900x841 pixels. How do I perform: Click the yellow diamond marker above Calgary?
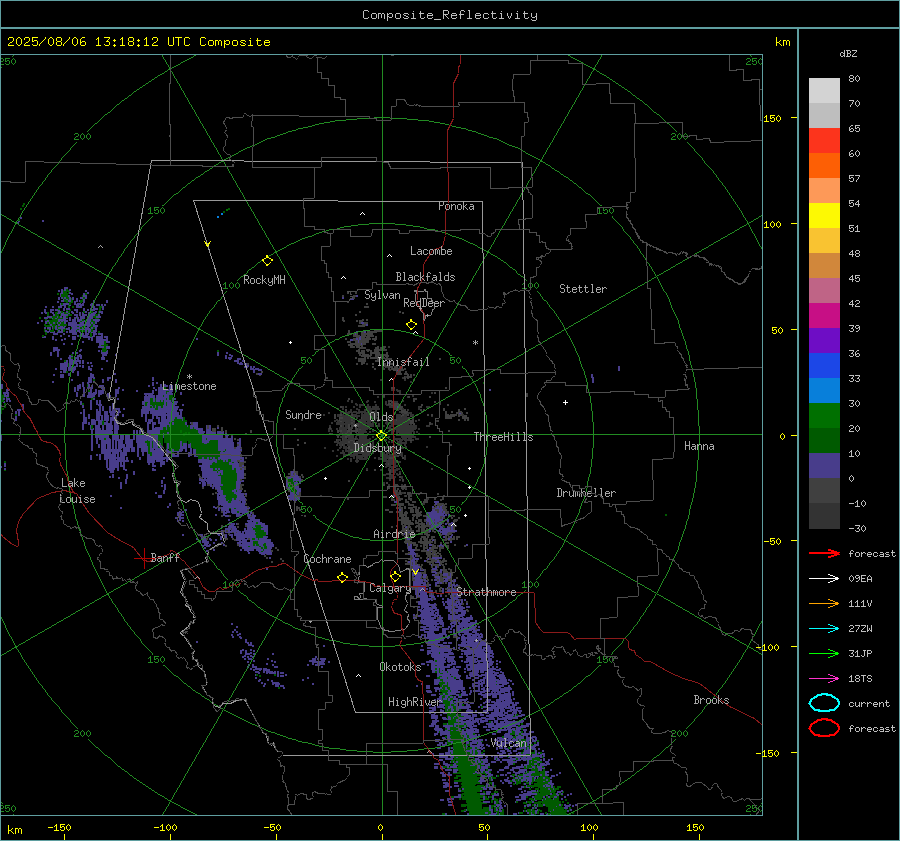[395, 576]
